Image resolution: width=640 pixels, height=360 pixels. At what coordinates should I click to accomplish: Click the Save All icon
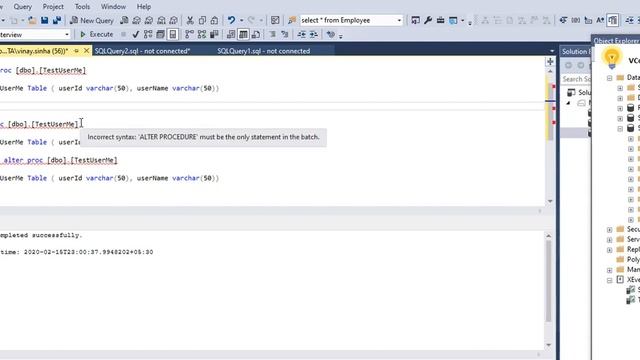[57, 20]
